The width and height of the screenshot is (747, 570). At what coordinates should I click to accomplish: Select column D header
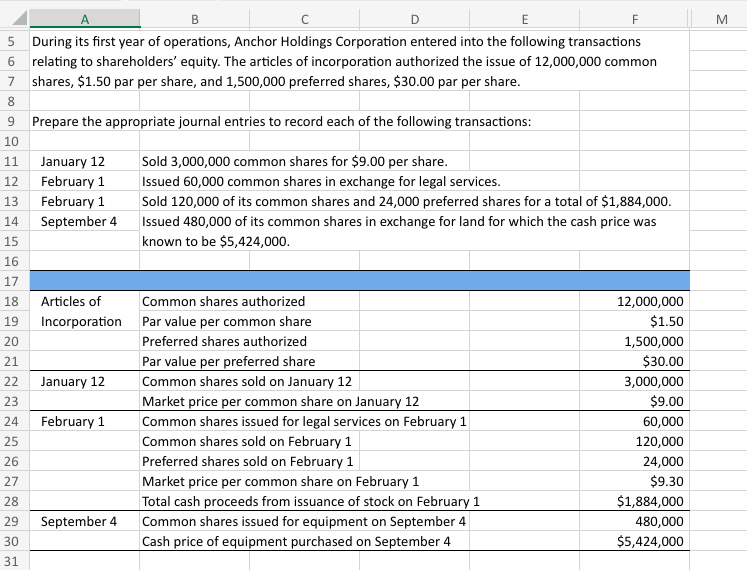pos(414,19)
